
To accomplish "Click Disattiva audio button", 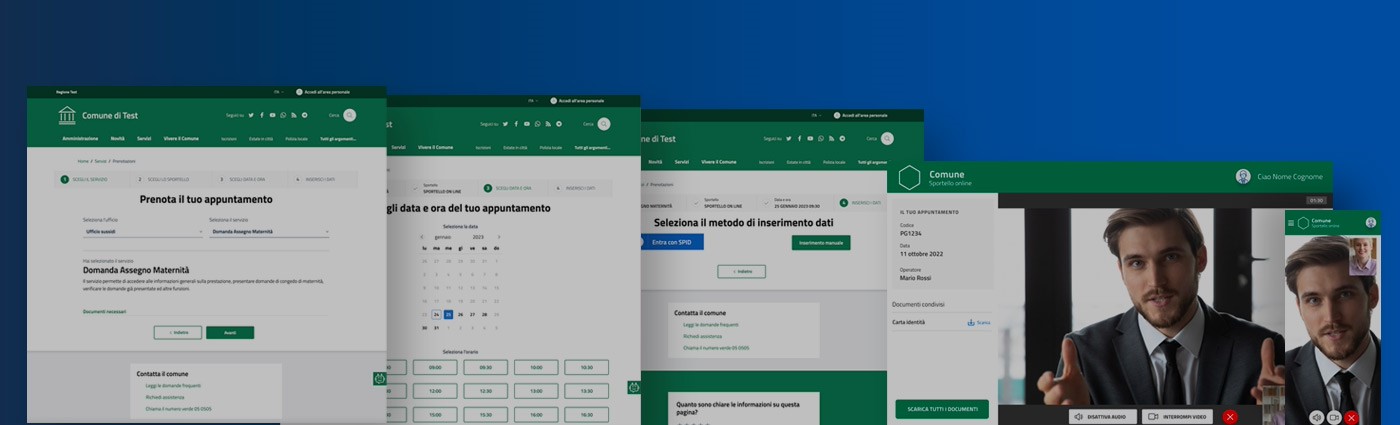I will [1103, 416].
